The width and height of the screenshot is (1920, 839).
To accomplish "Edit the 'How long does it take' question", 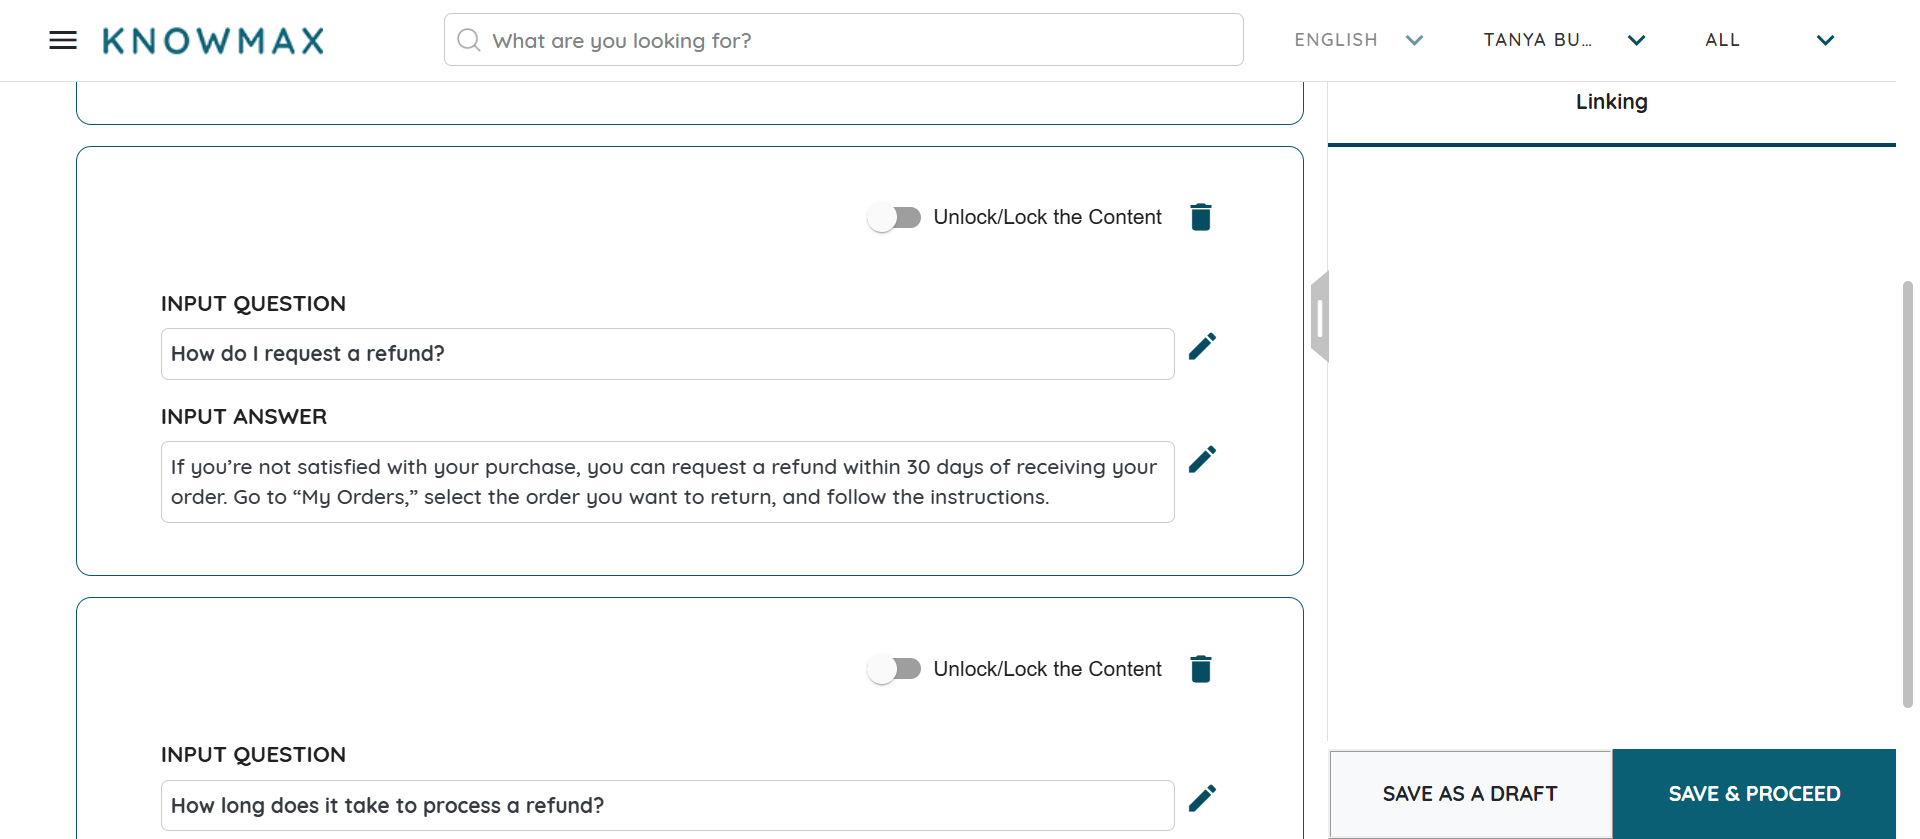I will tap(1202, 798).
